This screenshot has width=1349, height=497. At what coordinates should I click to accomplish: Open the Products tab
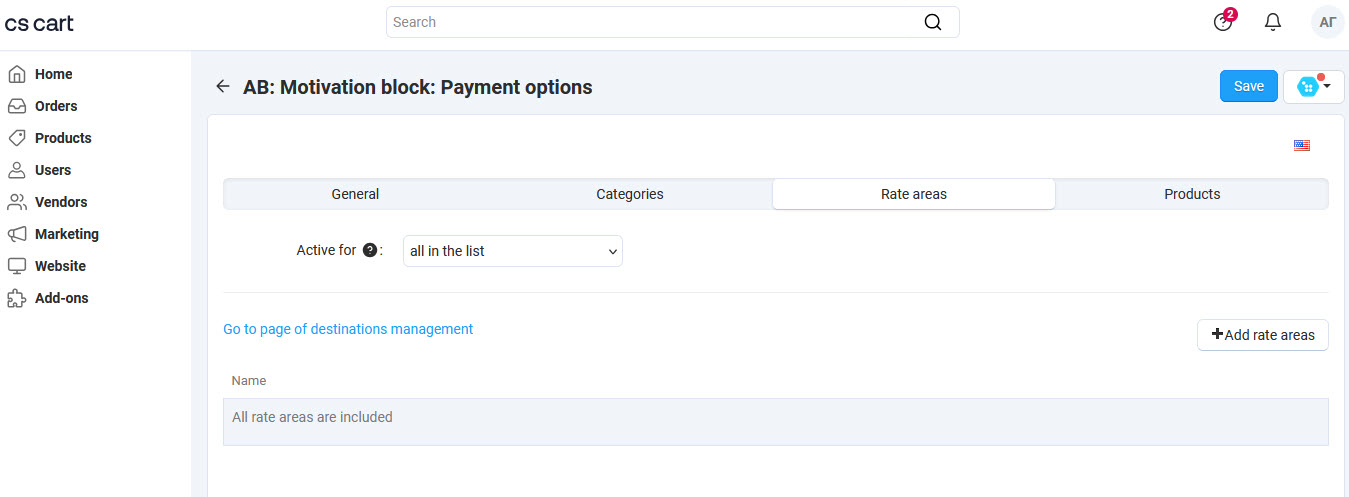(1192, 194)
